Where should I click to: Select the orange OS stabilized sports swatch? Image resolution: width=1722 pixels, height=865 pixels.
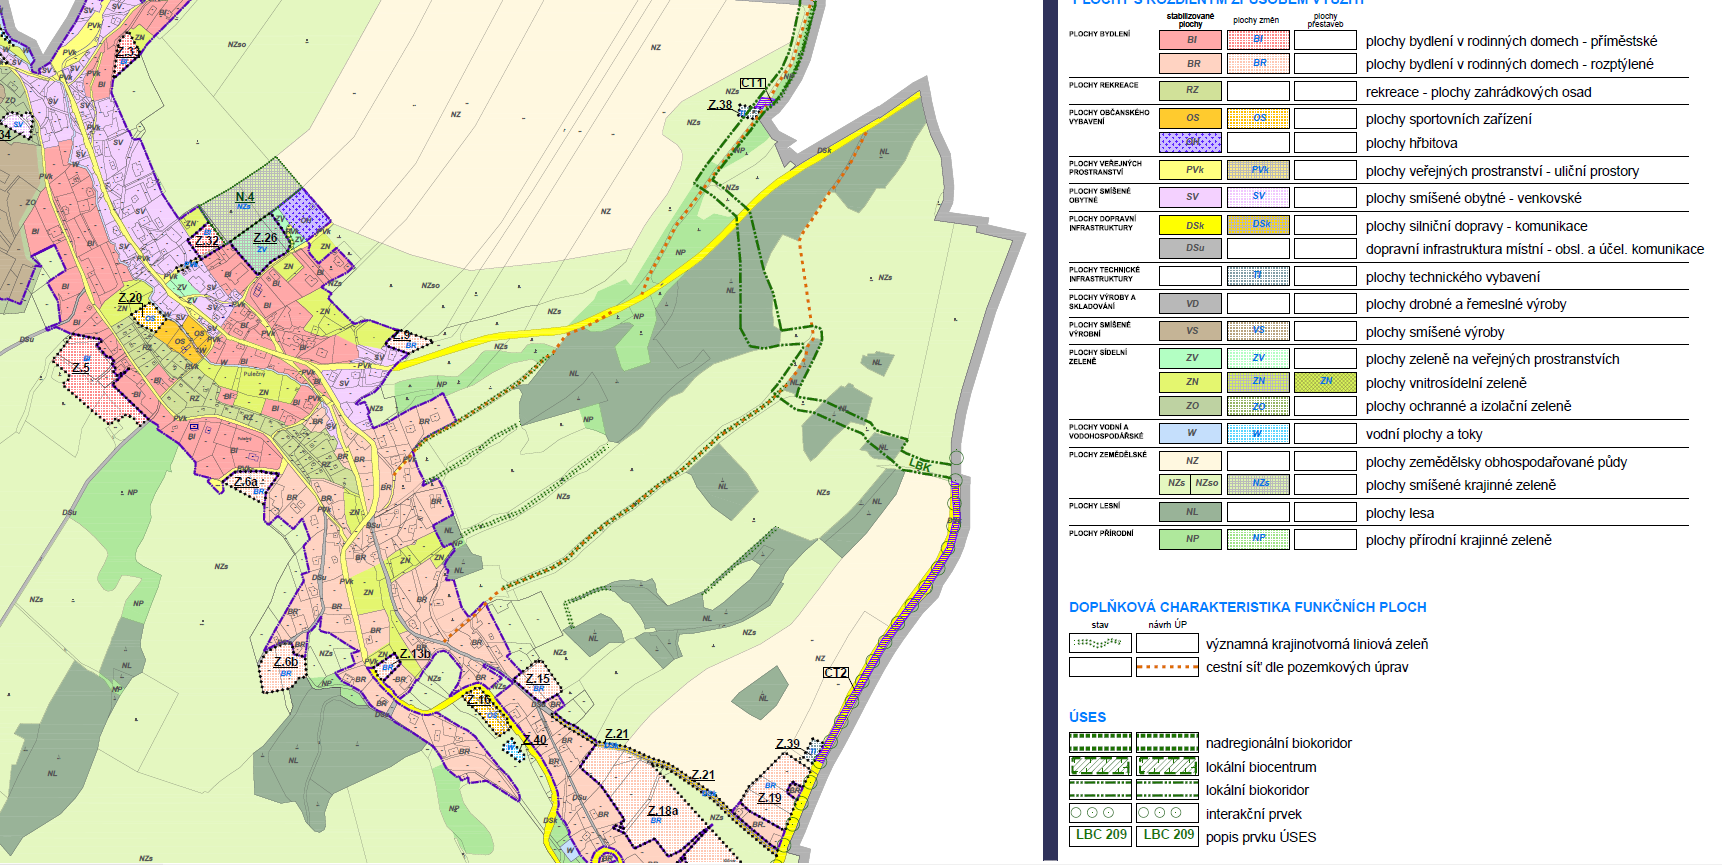pyautogui.click(x=1190, y=118)
